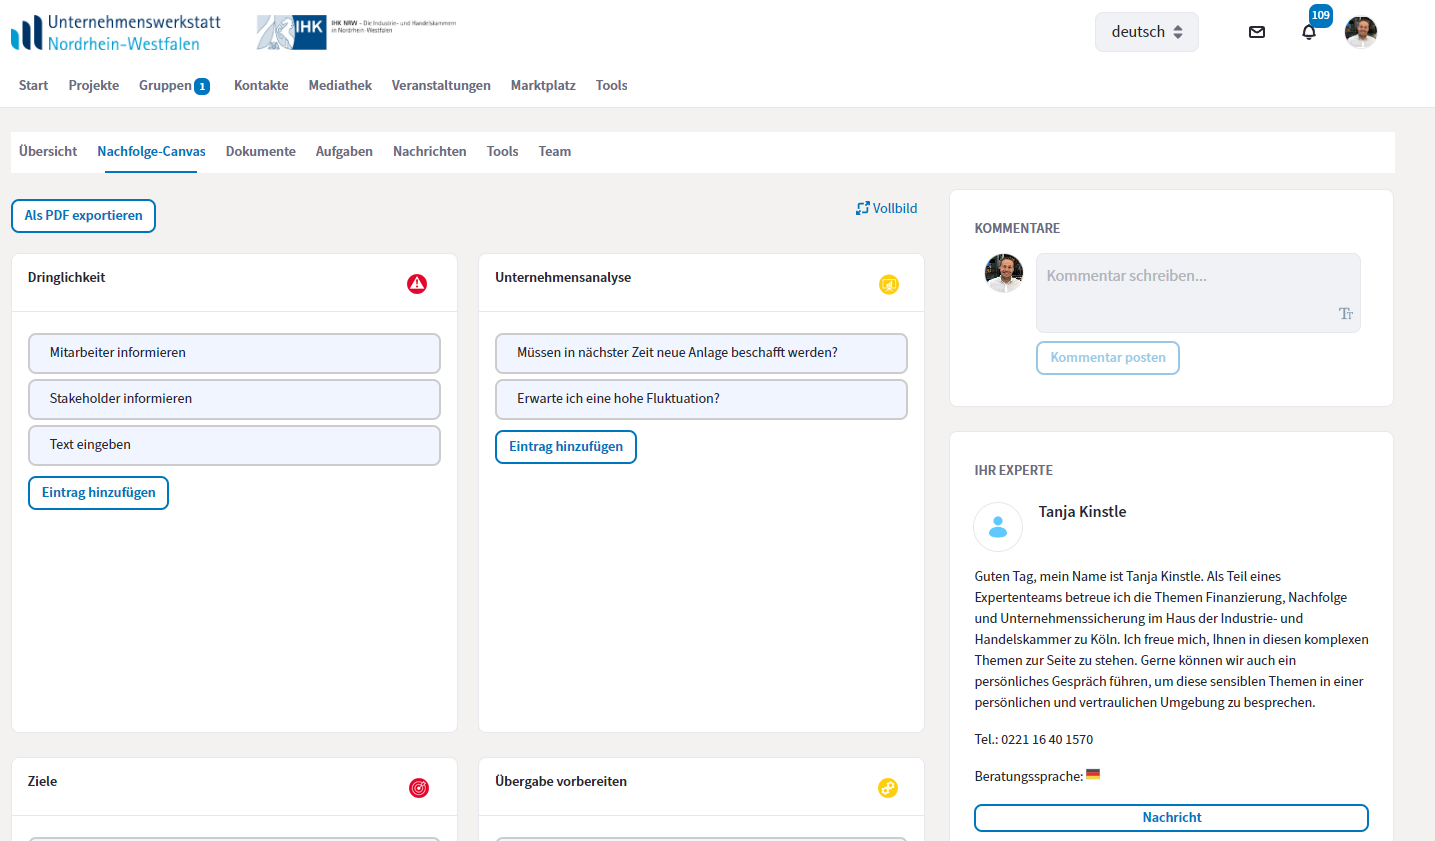Click the yellow Übergabe vorbereiten icon
1435x841 pixels.
(888, 788)
